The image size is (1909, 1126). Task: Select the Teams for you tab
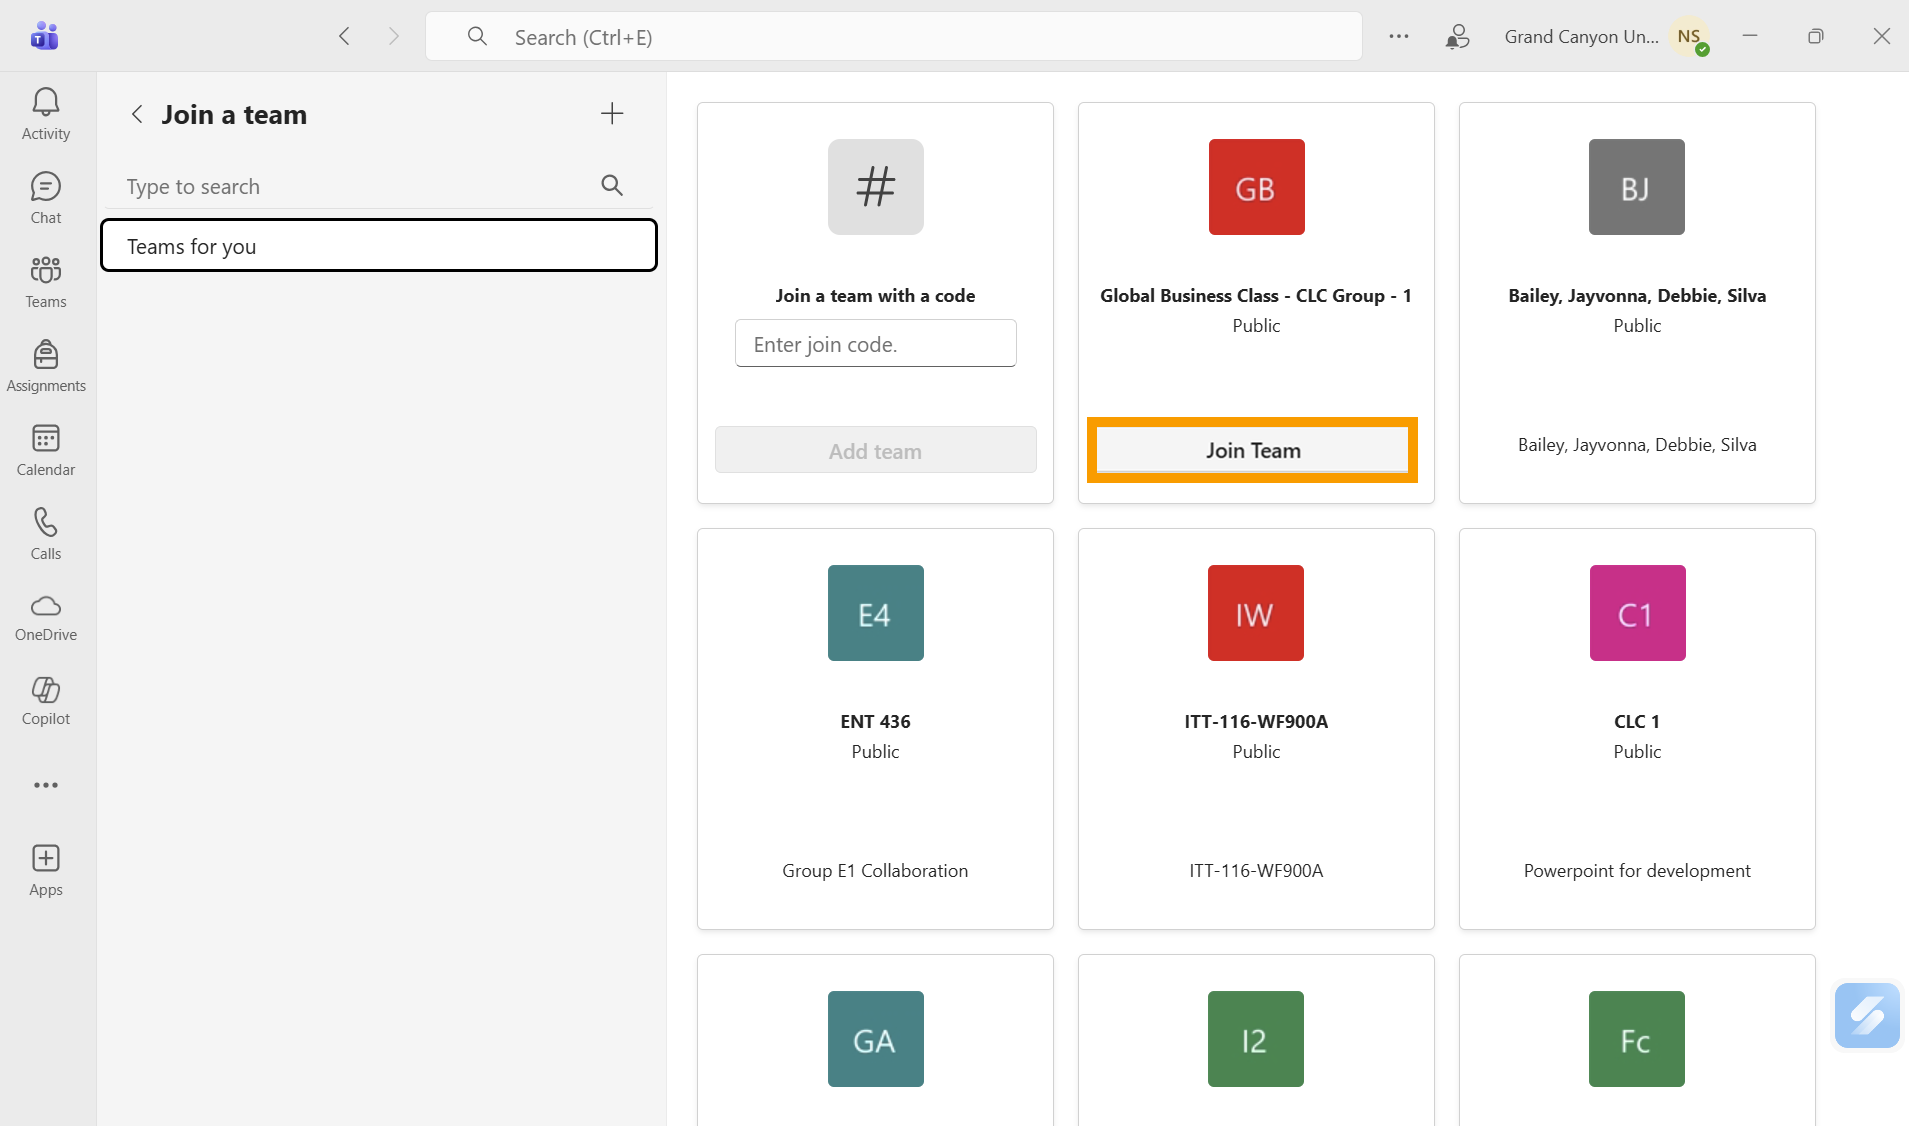point(379,246)
